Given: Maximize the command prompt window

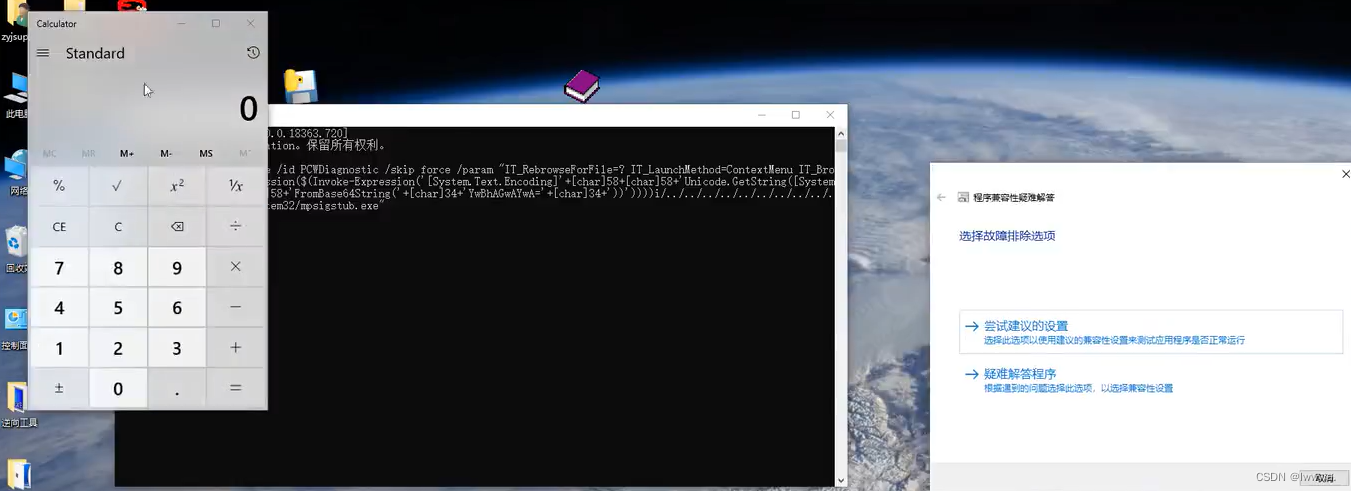Looking at the screenshot, I should 796,115.
